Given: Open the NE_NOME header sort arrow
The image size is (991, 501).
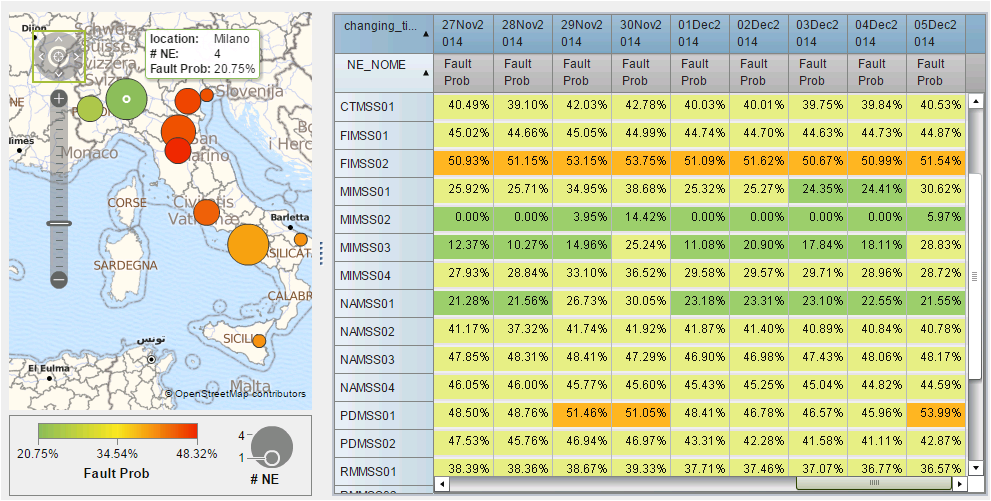Looking at the screenshot, I should point(427,71).
